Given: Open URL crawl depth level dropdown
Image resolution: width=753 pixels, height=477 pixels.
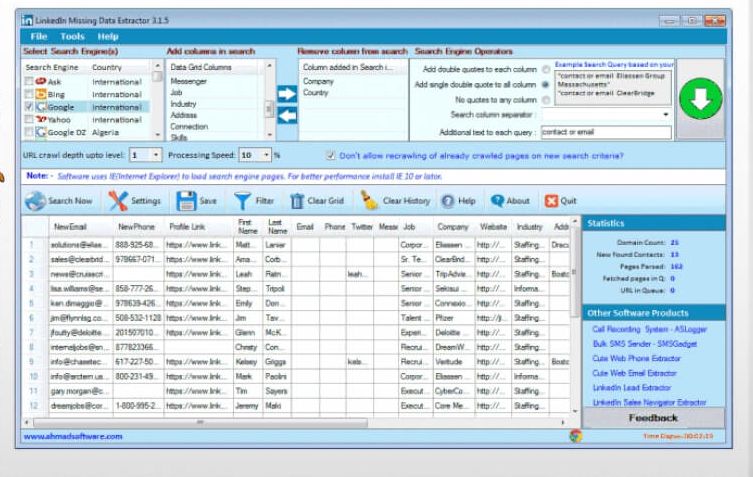Looking at the screenshot, I should tap(156, 155).
